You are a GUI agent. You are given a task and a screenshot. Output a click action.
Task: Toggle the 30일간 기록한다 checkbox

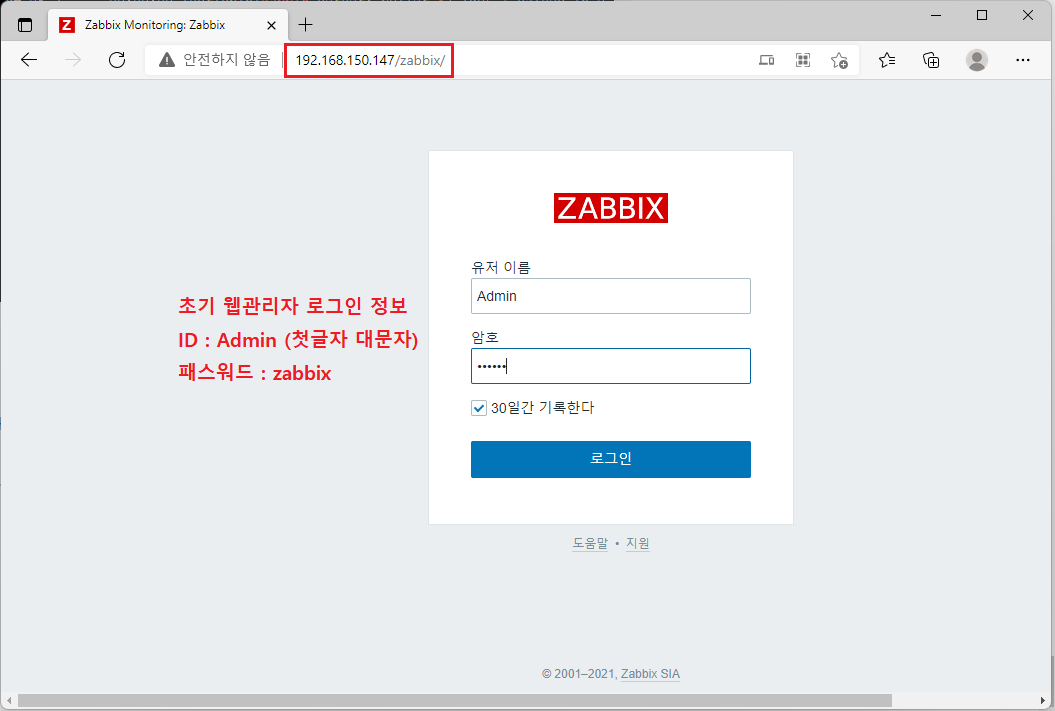click(478, 408)
